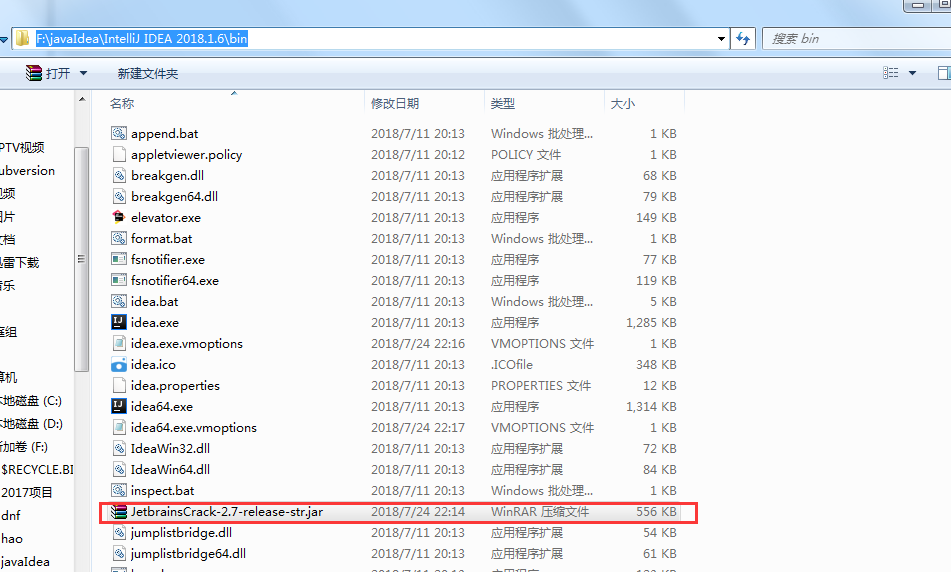Select the (F:) volume in navigation pane
951x572 pixels.
pyautogui.click(x=24, y=447)
